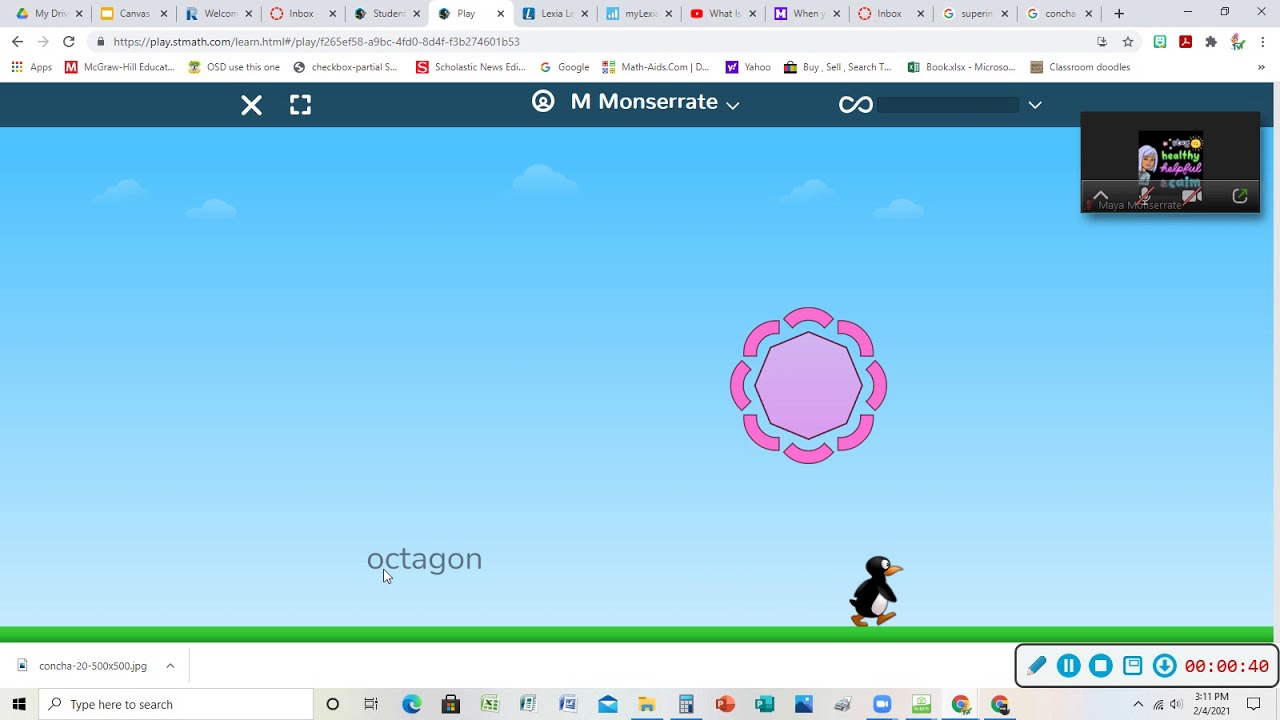Select the pink octagon shape
The image size is (1280, 720).
(808, 385)
